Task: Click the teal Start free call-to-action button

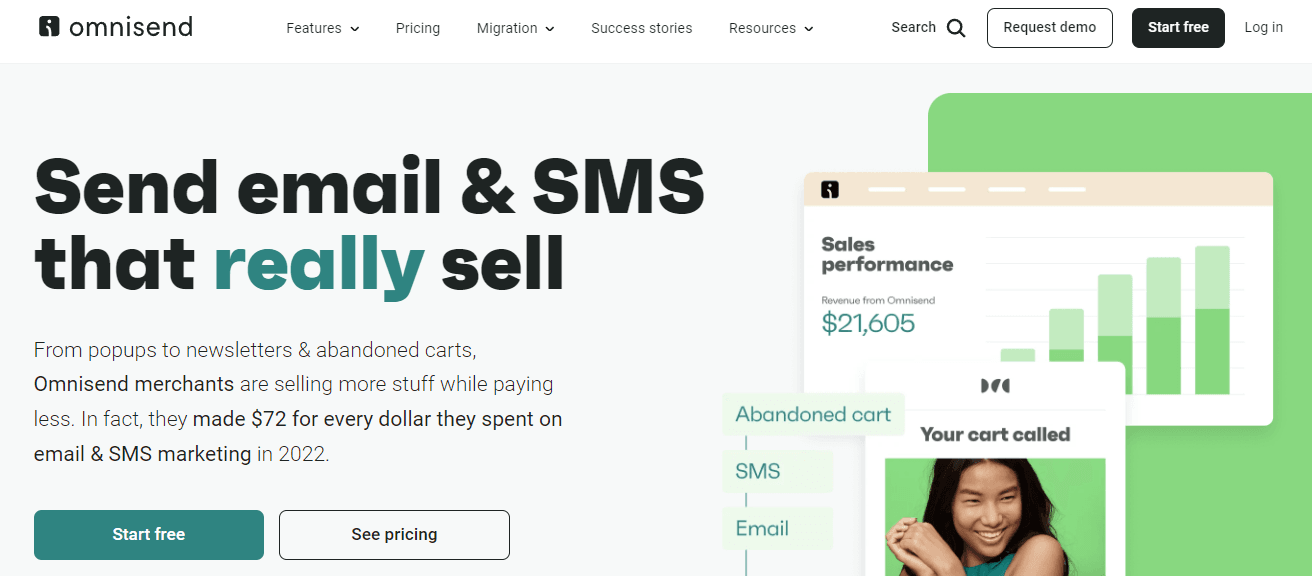Action: click(148, 535)
